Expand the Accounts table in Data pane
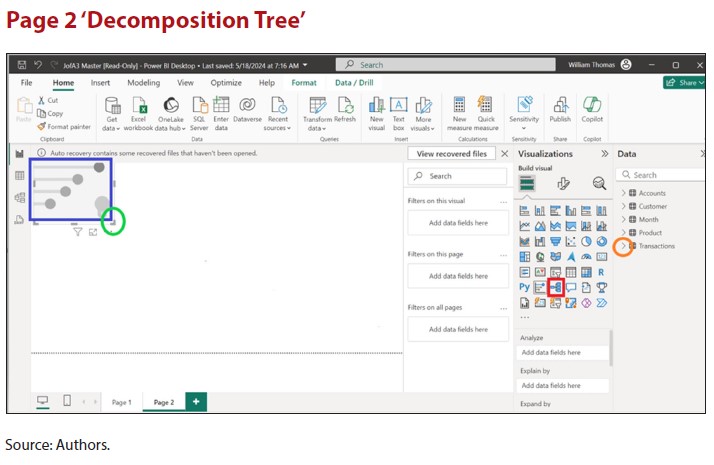714x465 pixels. (x=623, y=193)
